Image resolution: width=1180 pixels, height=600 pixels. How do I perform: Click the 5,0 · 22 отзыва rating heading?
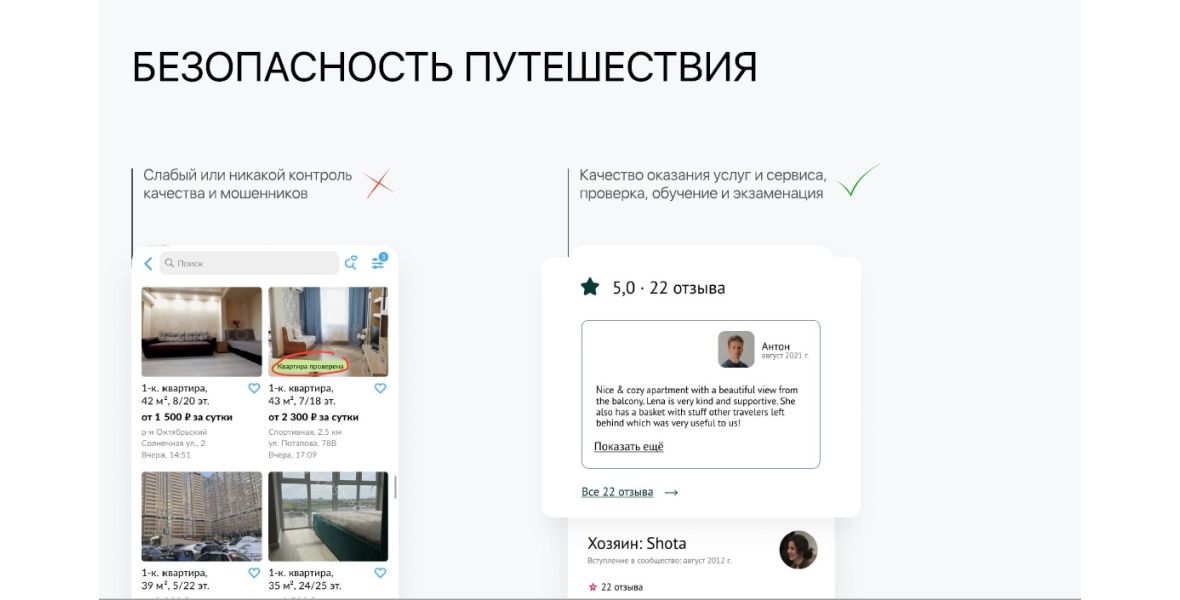668,288
